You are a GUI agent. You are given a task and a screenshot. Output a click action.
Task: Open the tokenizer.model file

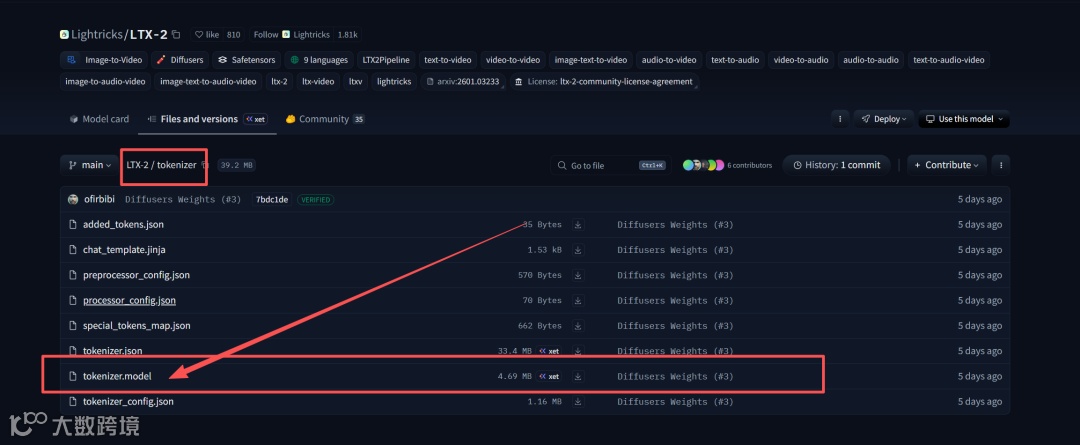click(x=116, y=376)
